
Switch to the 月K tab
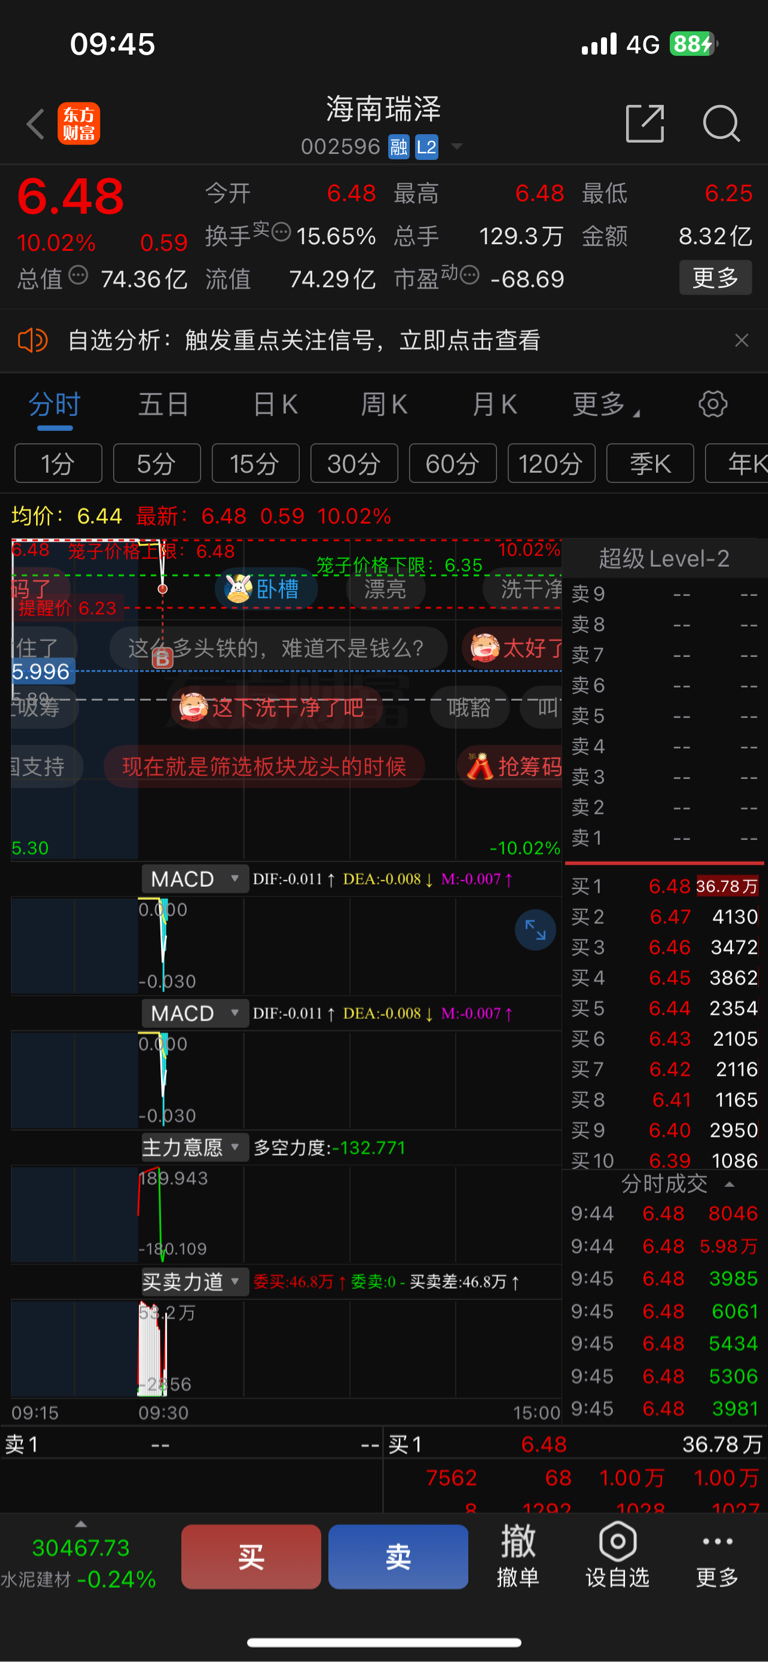pyautogui.click(x=494, y=405)
